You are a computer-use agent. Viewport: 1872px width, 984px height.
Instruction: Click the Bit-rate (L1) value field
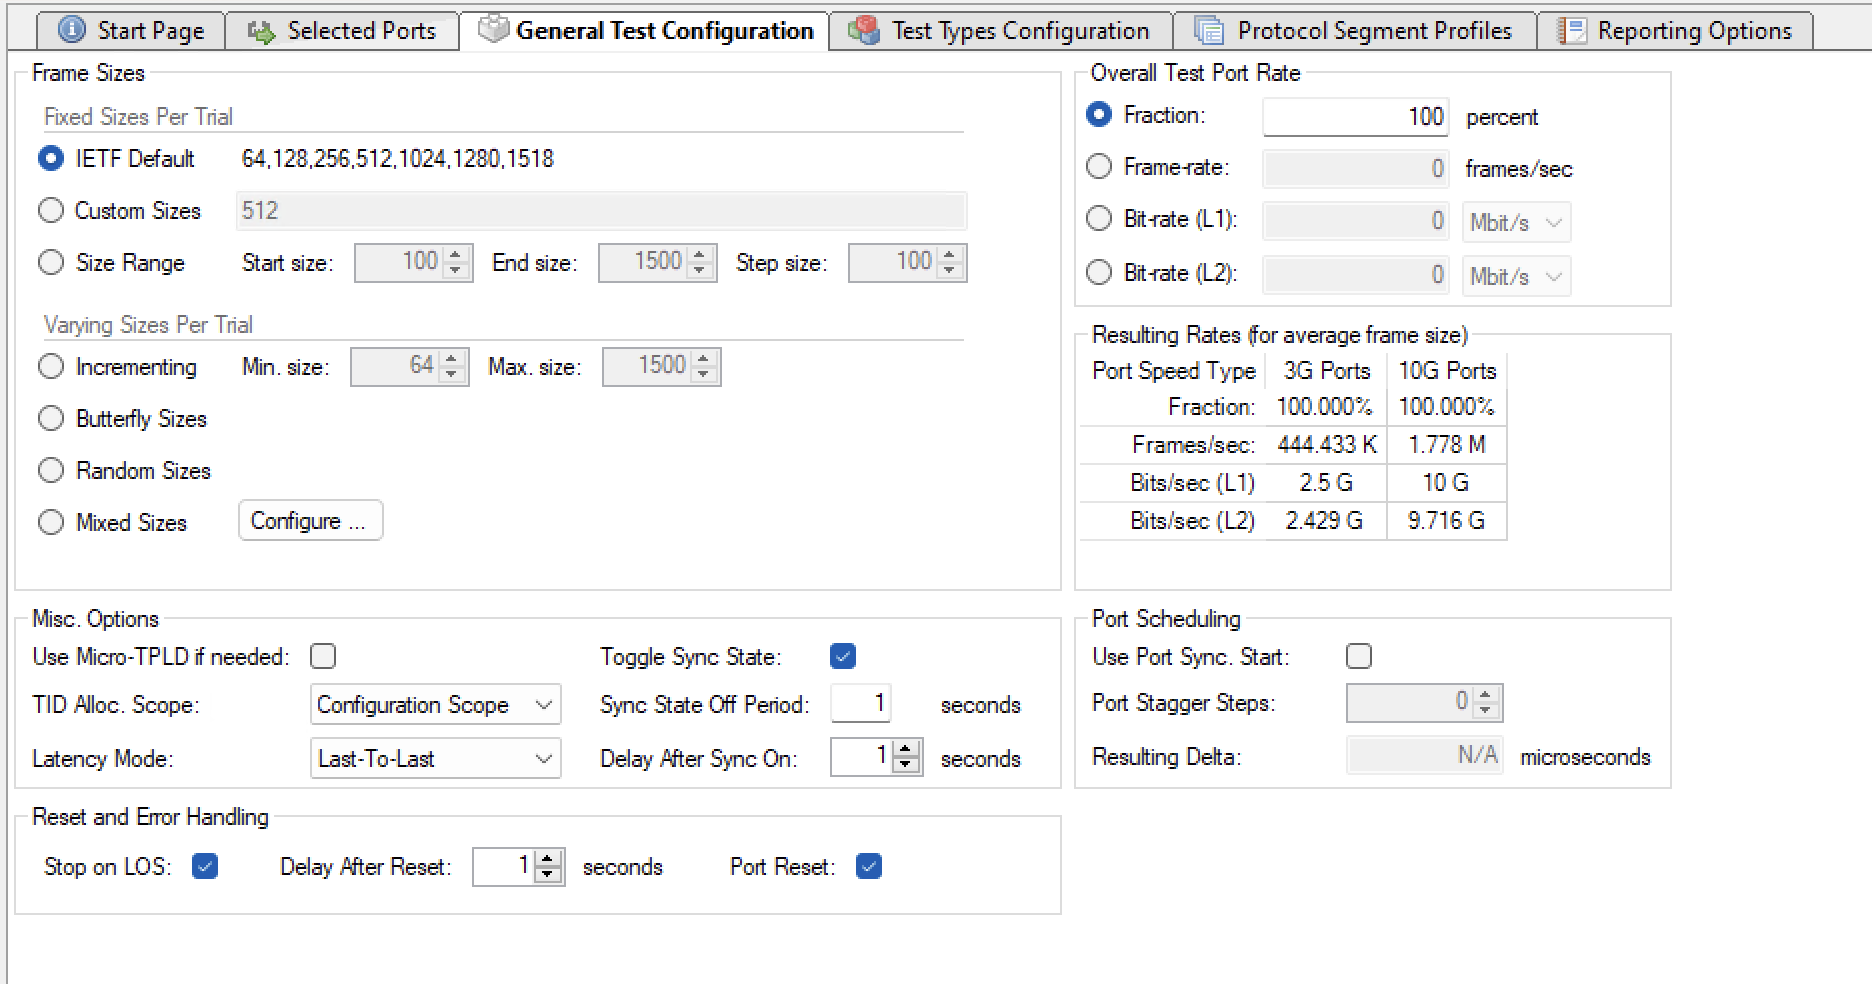click(1356, 221)
